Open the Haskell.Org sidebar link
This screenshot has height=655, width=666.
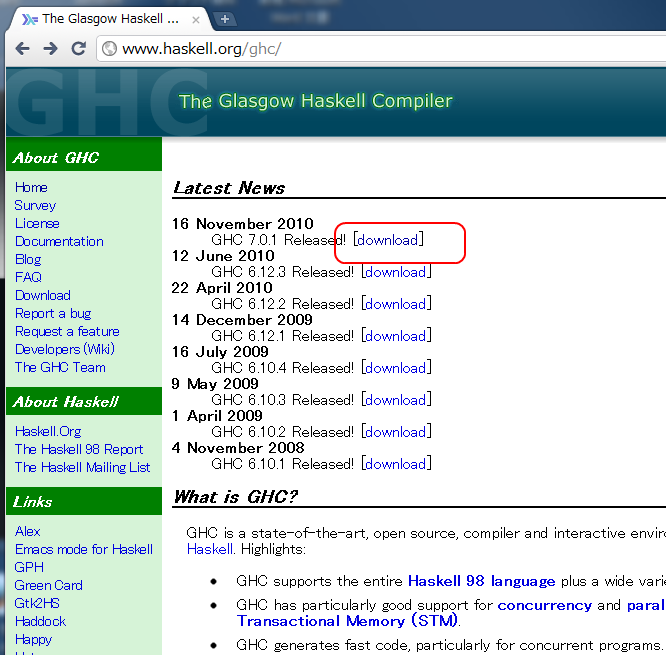48,431
